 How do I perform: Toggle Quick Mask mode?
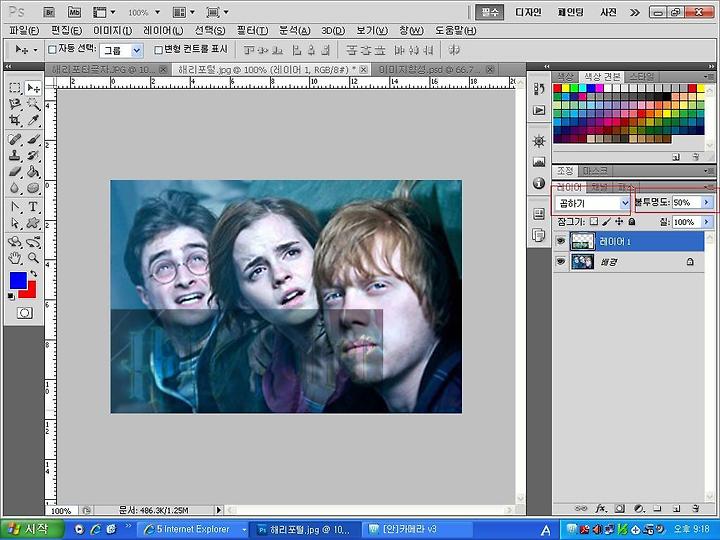coord(24,313)
